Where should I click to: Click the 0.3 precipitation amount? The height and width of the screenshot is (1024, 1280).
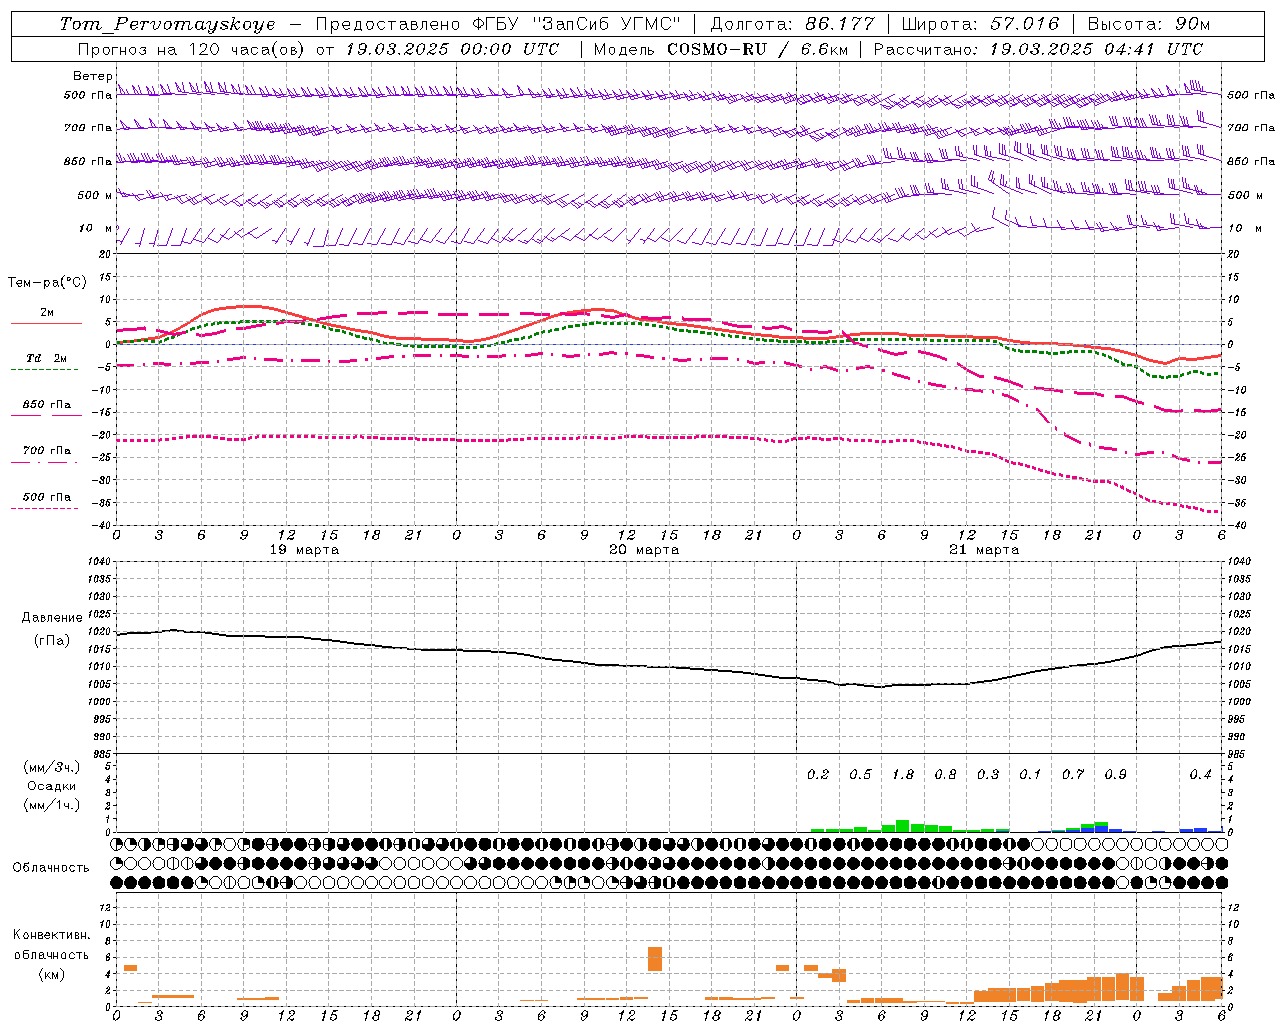coord(987,774)
